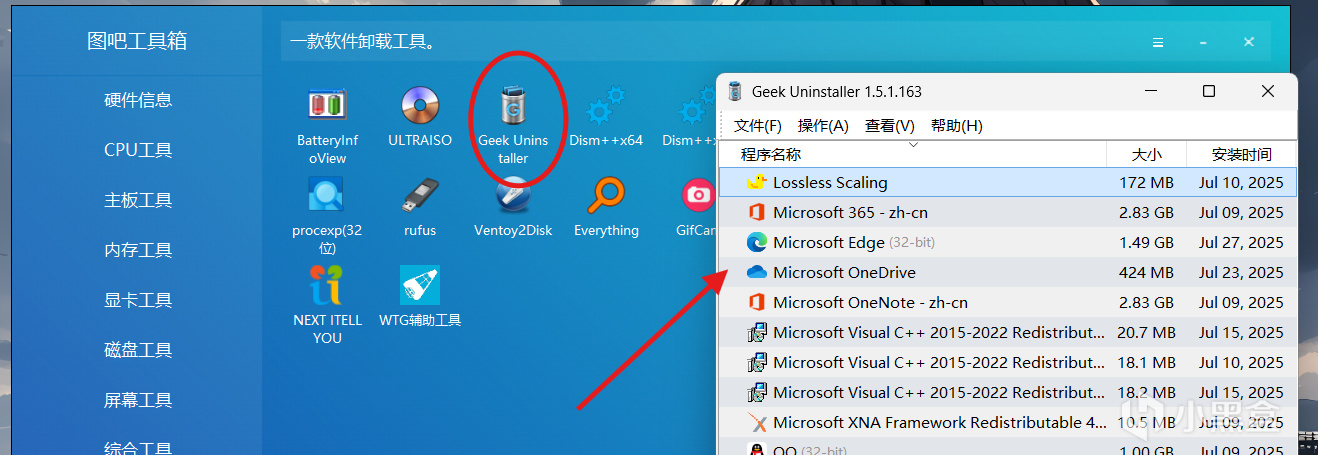1318x455 pixels.
Task: Launch the rufus USB drive icon
Action: coord(420,195)
